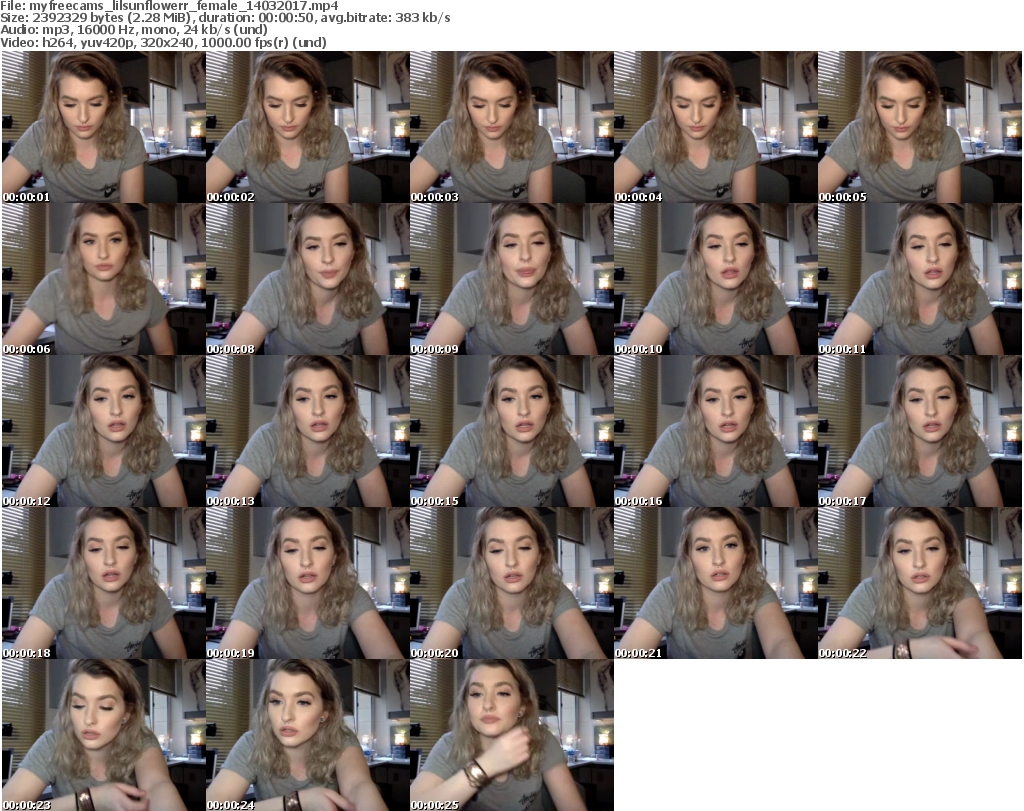Select the thumbnail stamped 00:00:10

(x=716, y=279)
